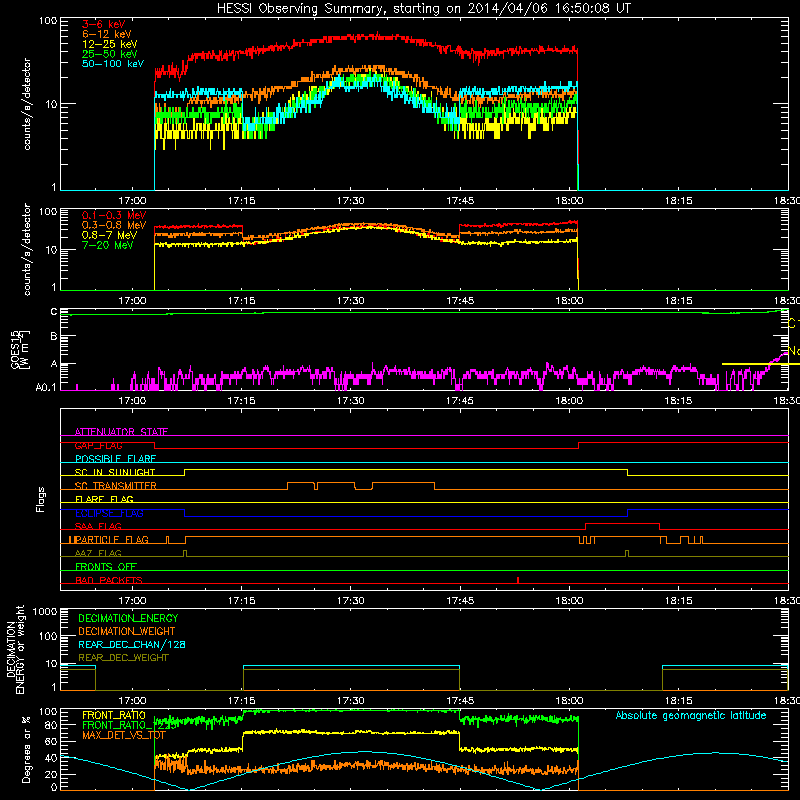Screen dimensions: 800x800
Task: Click the REAR_DEC_WEIGHT legend label
Action: click(123, 658)
